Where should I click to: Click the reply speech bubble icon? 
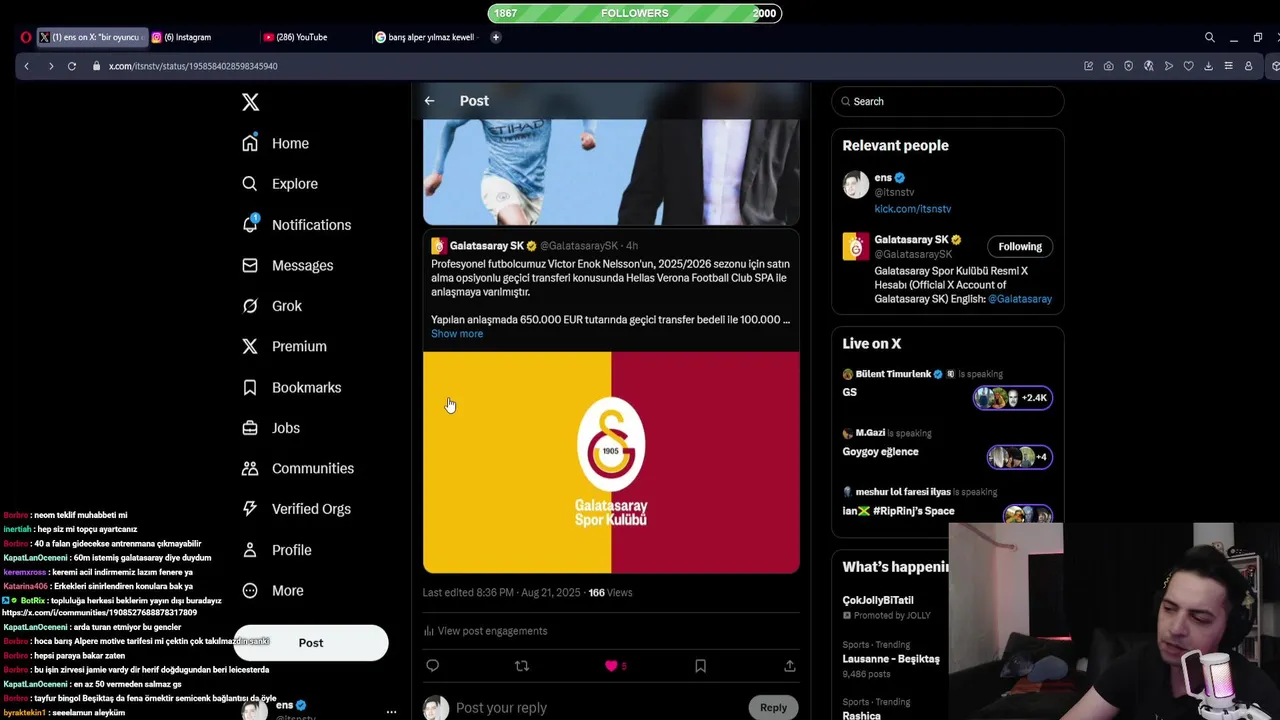point(432,666)
